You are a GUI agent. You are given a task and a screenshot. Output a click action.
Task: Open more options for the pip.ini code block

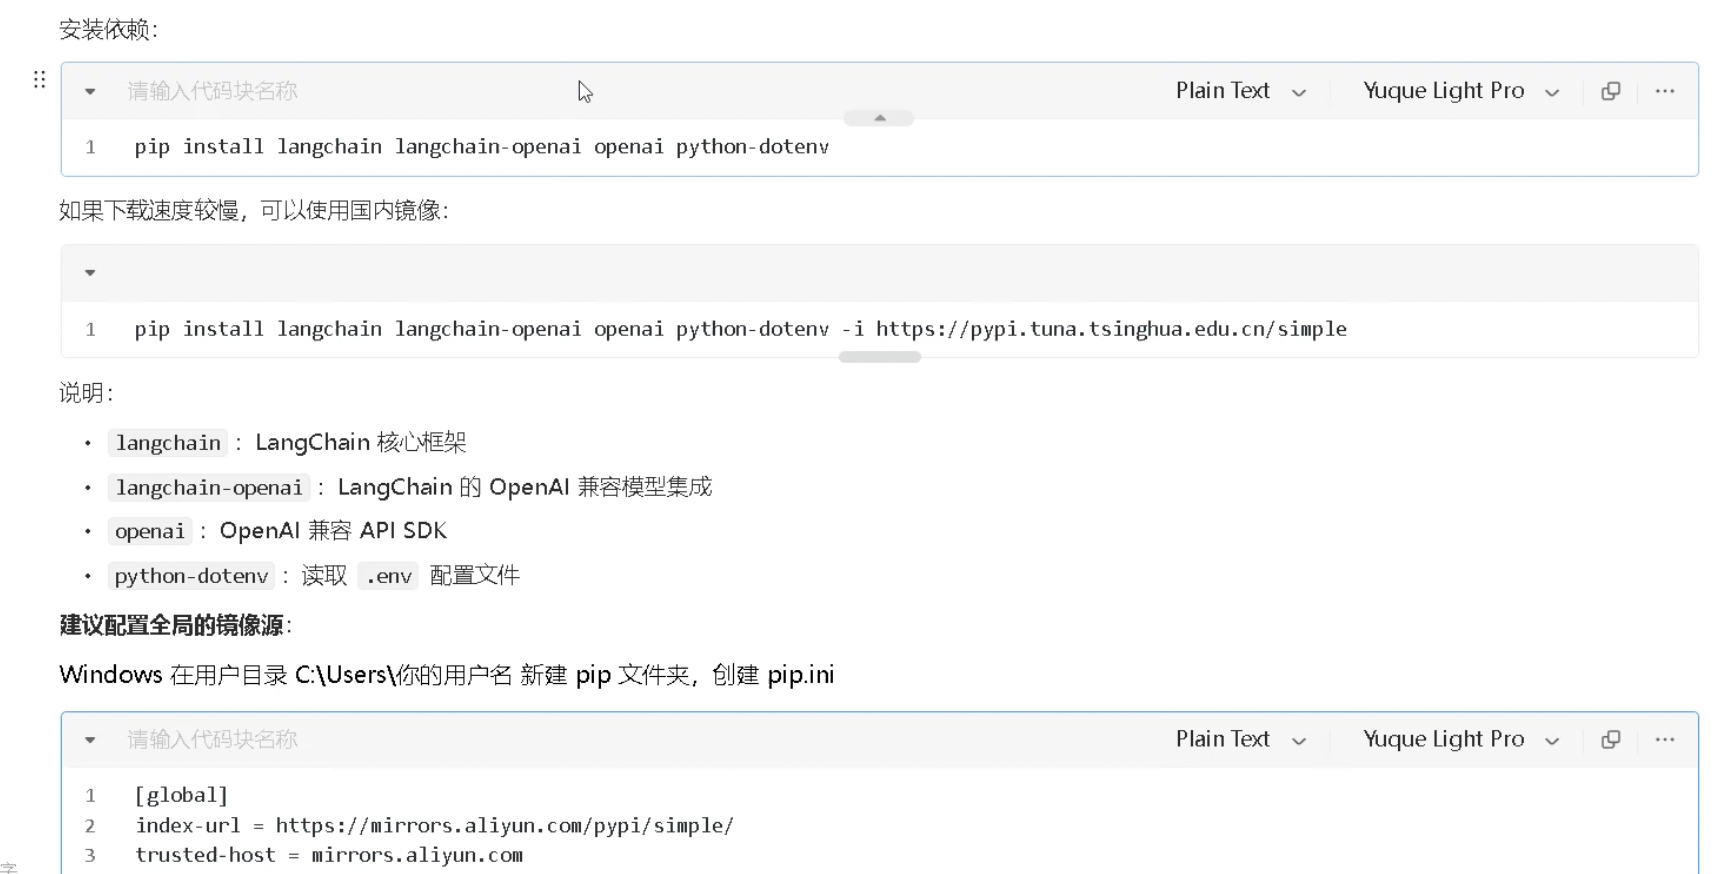pyautogui.click(x=1665, y=739)
